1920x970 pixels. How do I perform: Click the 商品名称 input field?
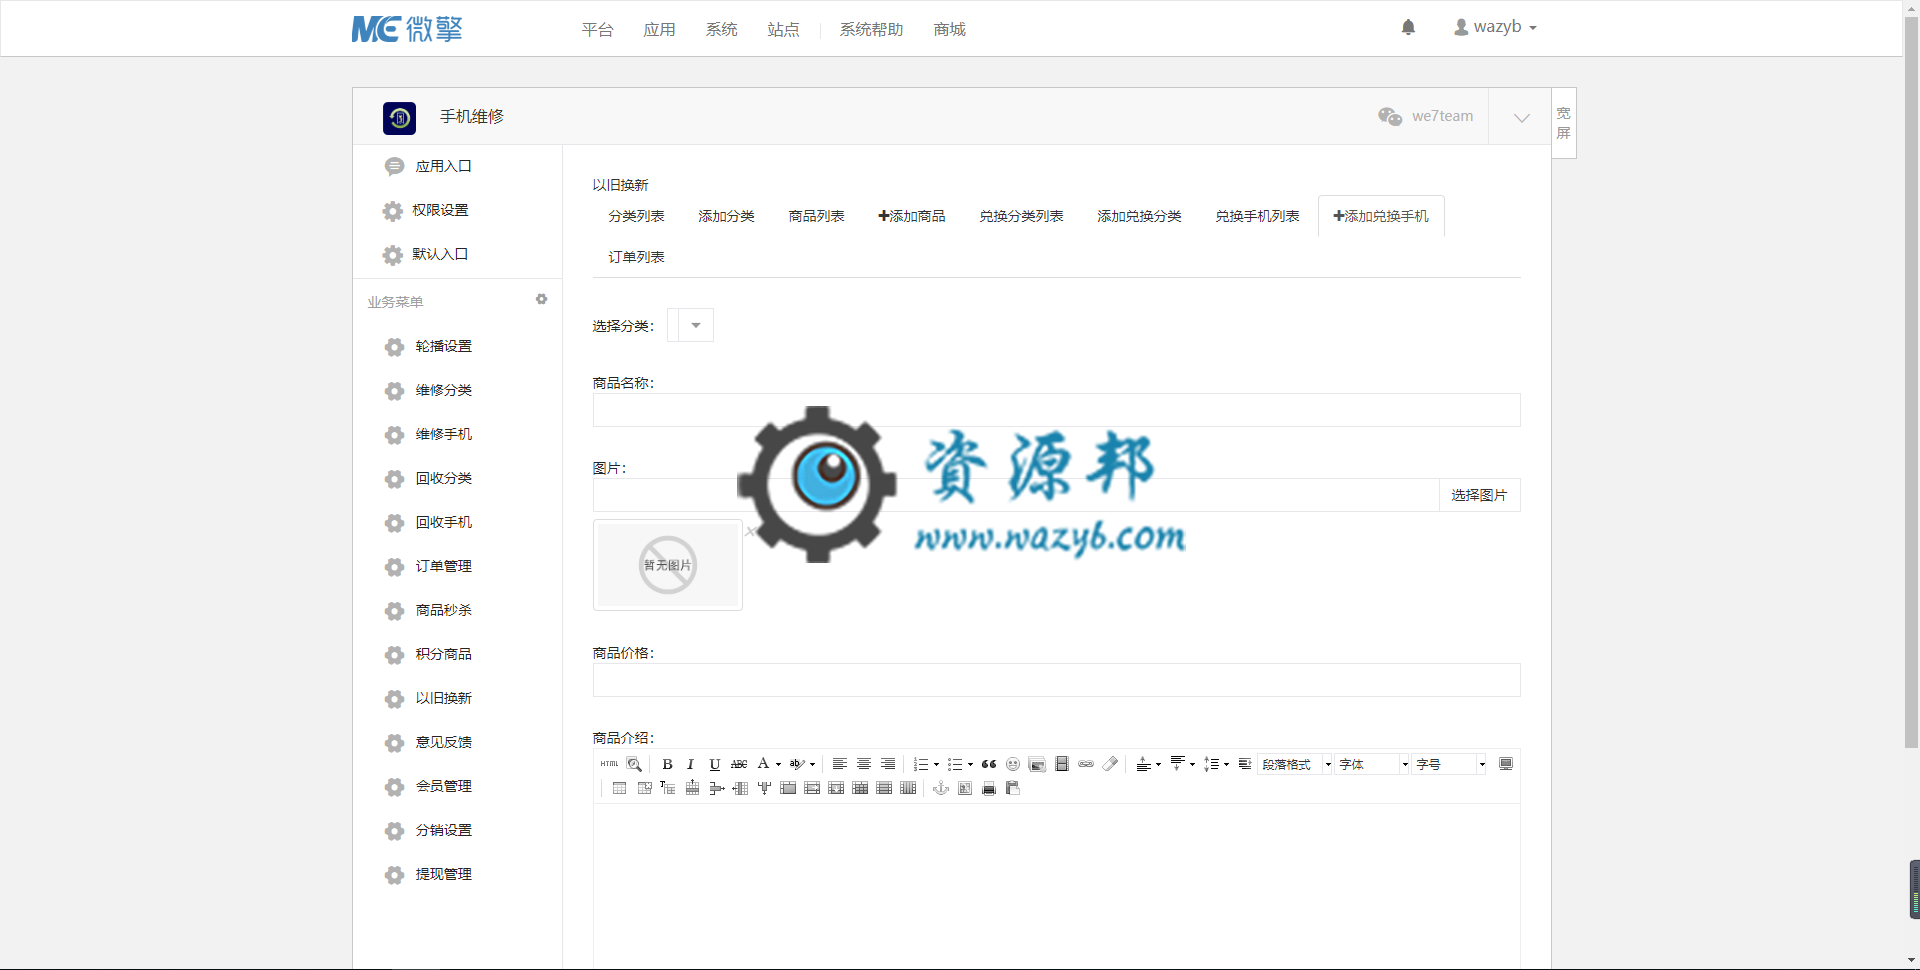[x=1056, y=410]
